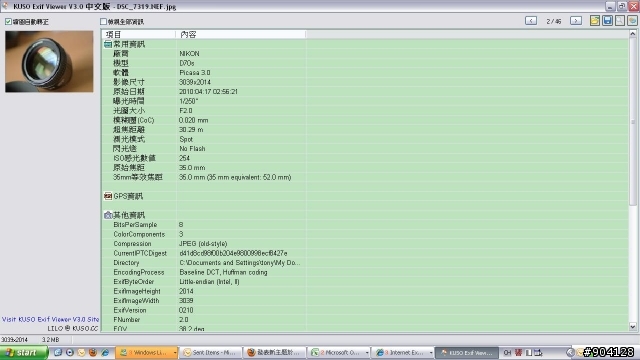Viewport: 640px width, 360px height.
Task: Expand hidden system tray icons arrow
Action: click(570, 353)
